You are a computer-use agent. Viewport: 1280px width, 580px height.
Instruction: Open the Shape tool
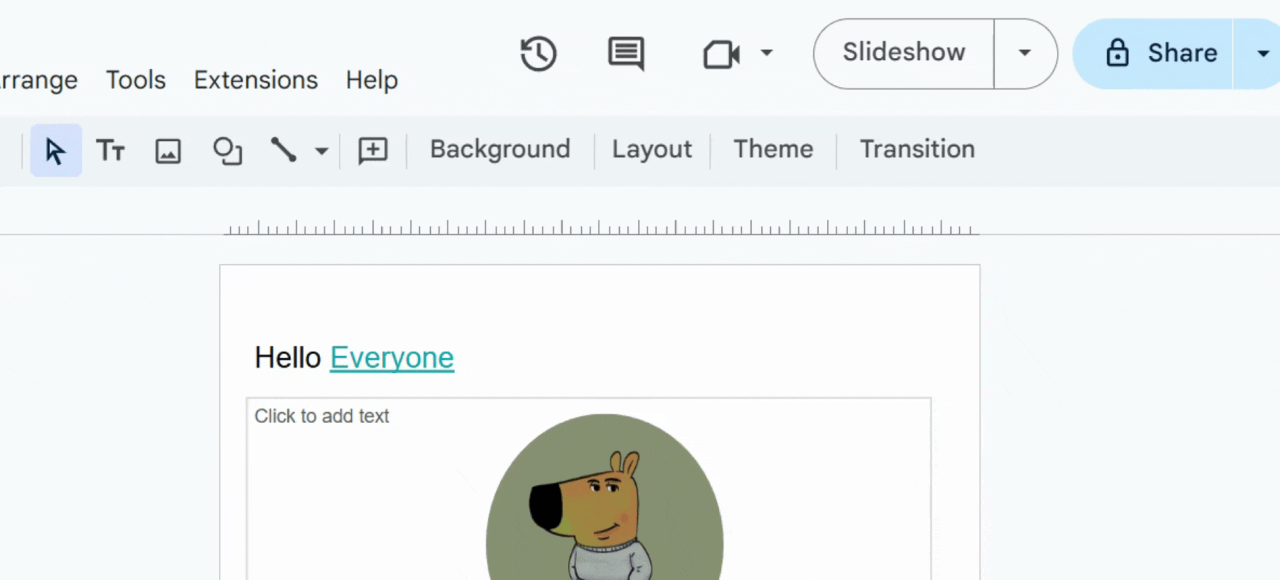coord(228,151)
